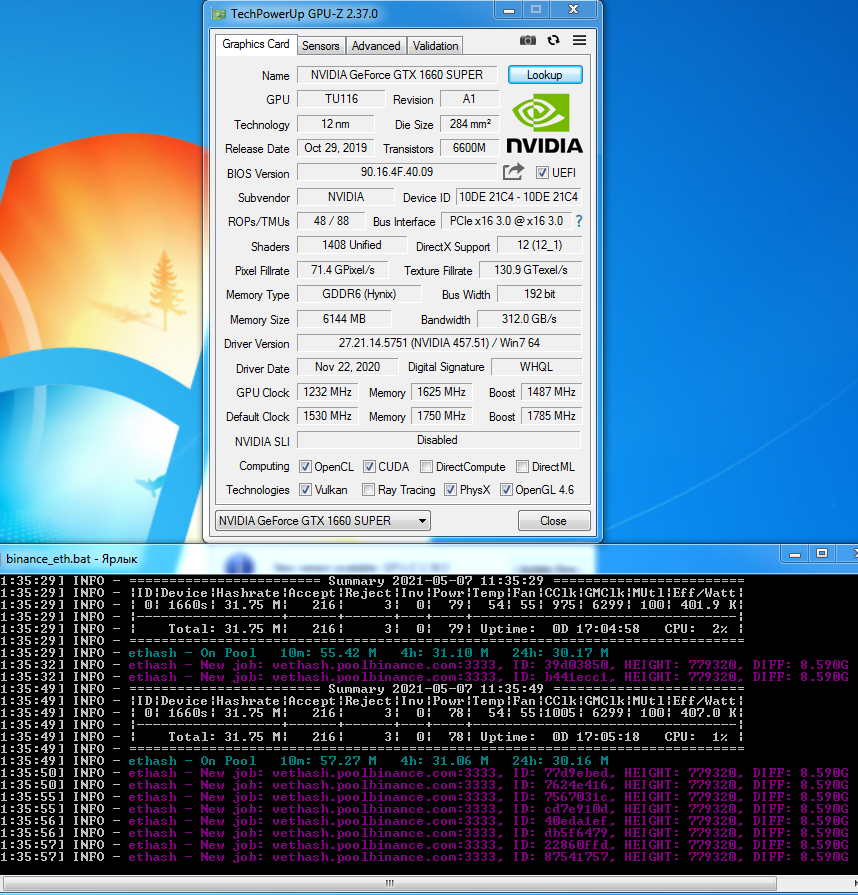Click the refresh icon in GPU-Z

coord(553,40)
